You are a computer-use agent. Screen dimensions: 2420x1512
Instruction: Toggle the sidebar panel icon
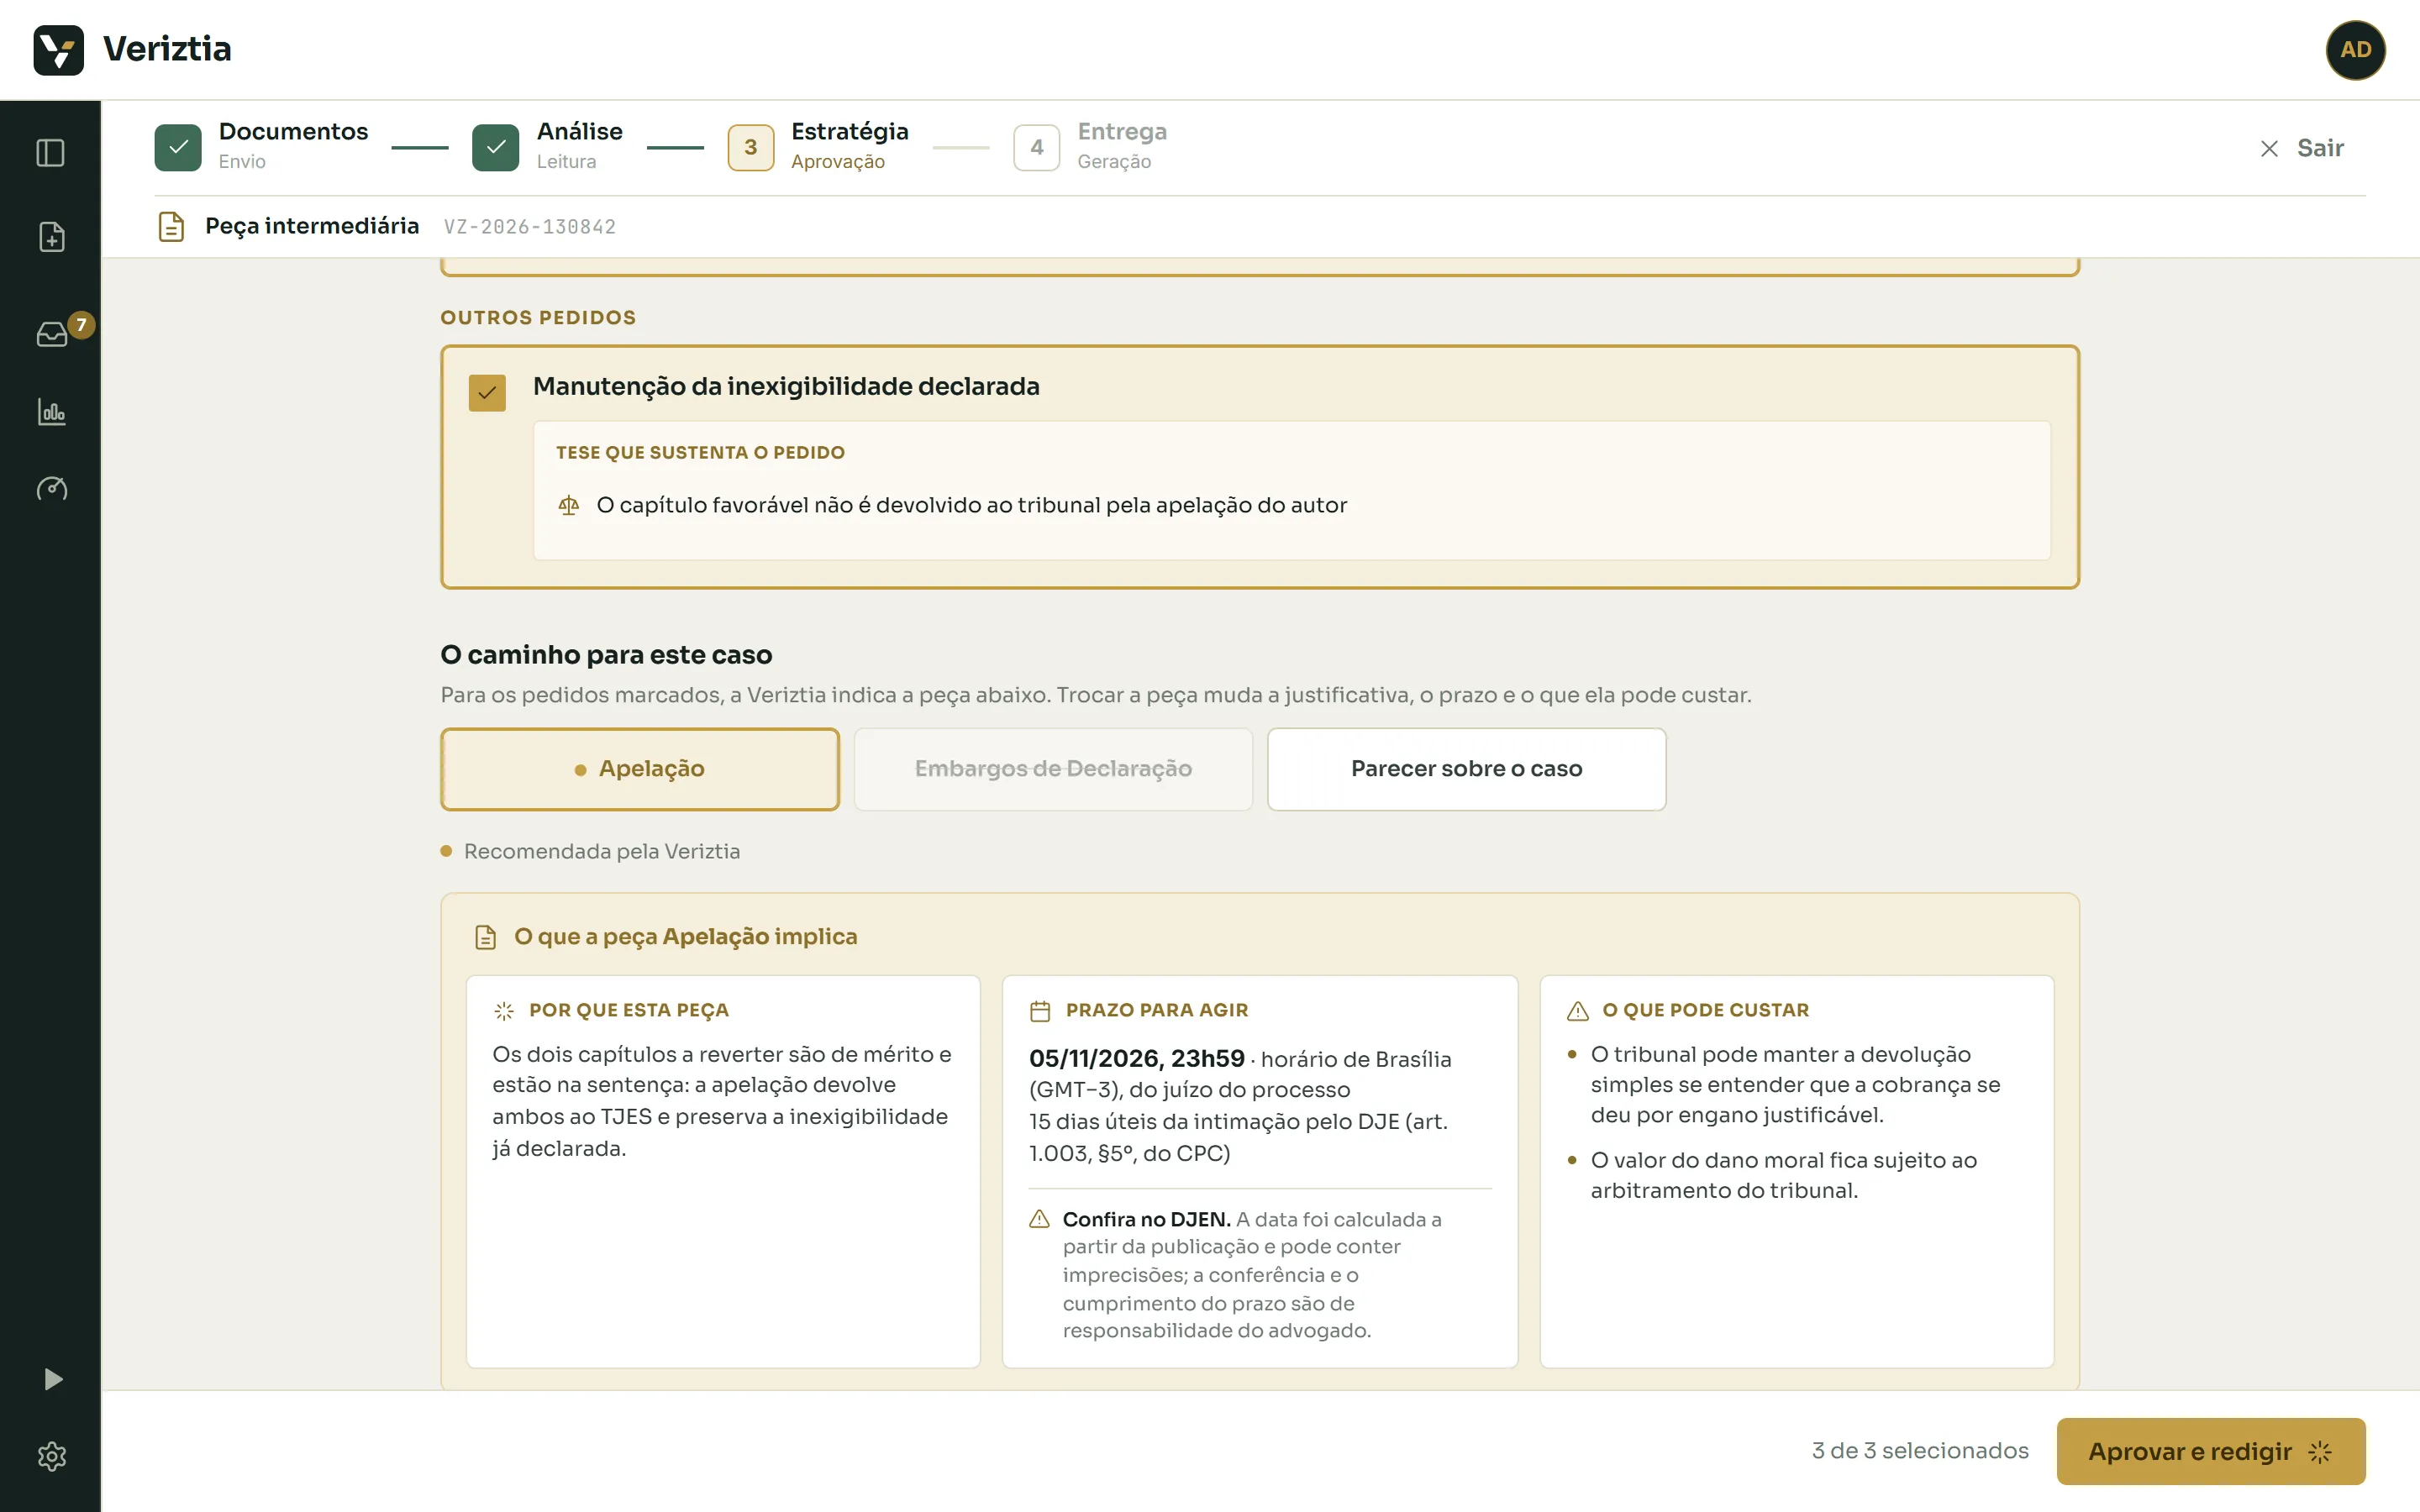coord(51,153)
